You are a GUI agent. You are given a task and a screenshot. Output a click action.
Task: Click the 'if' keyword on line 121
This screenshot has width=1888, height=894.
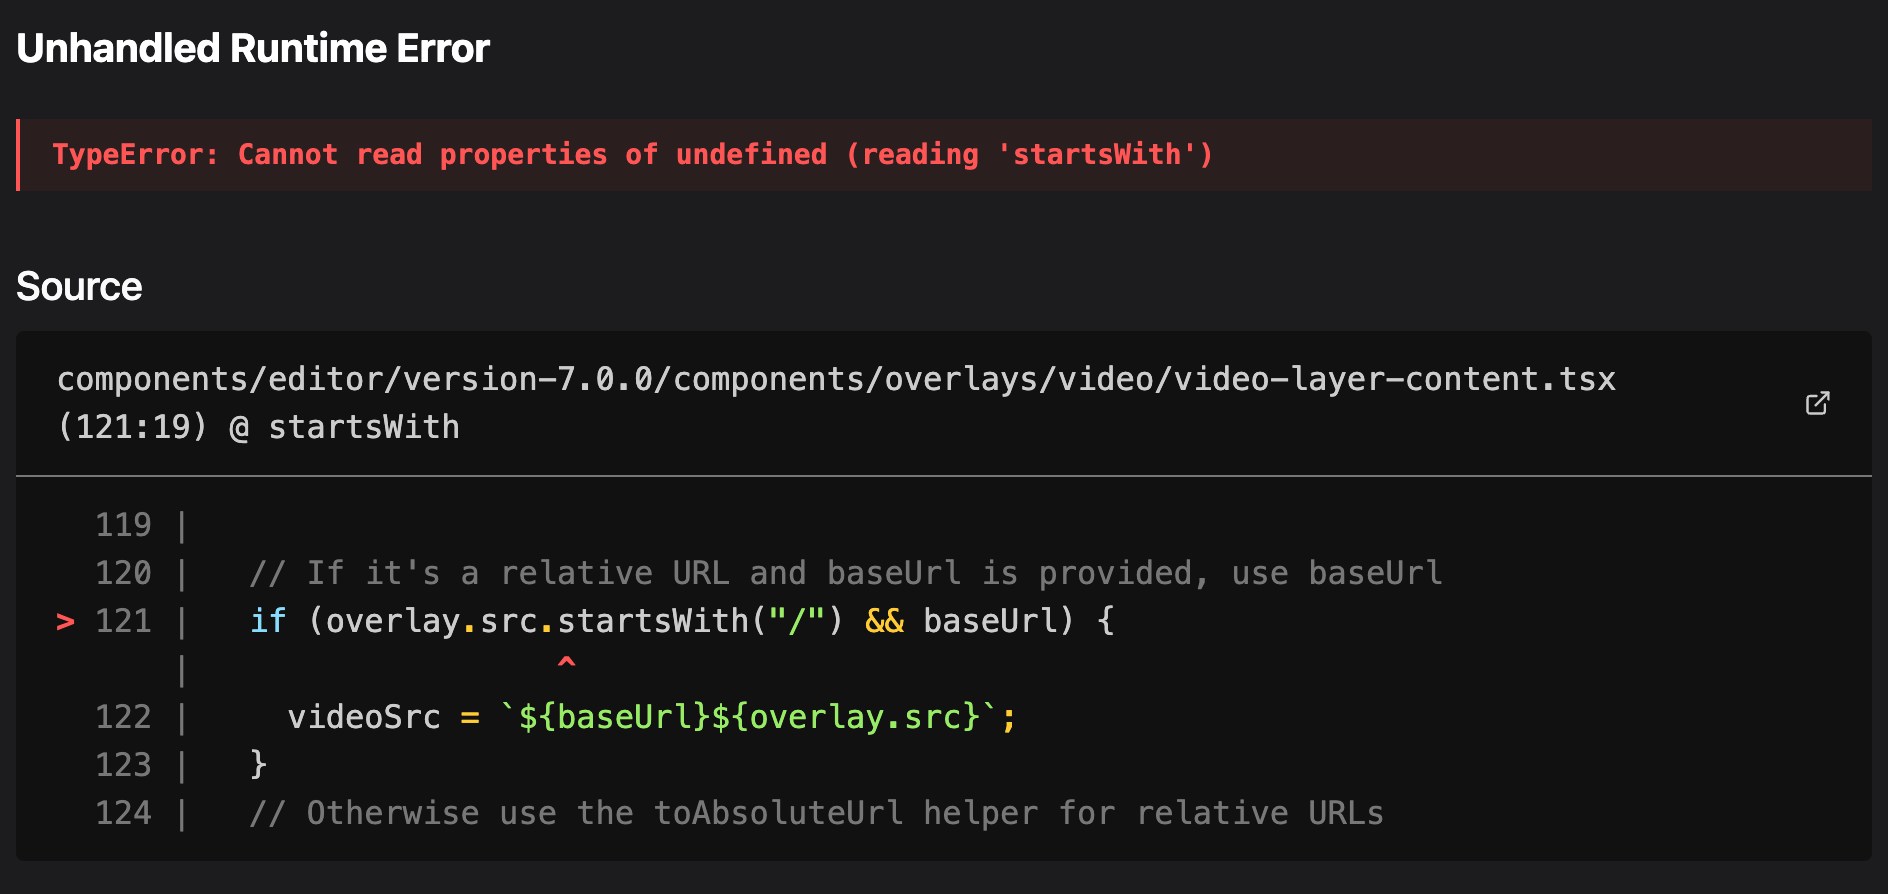(268, 621)
